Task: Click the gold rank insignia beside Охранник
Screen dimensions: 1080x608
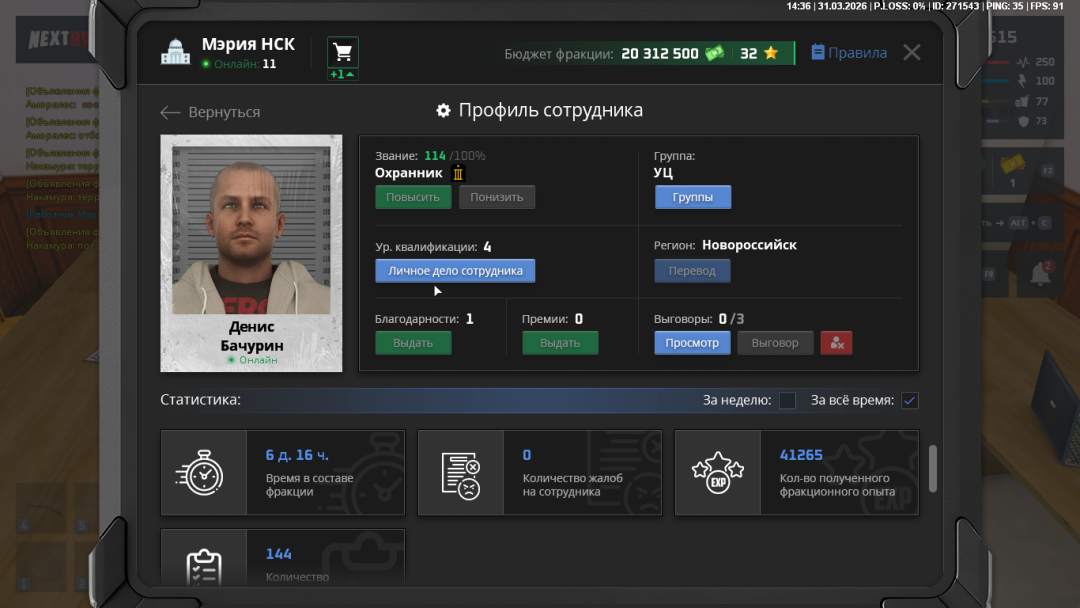Action: point(458,173)
